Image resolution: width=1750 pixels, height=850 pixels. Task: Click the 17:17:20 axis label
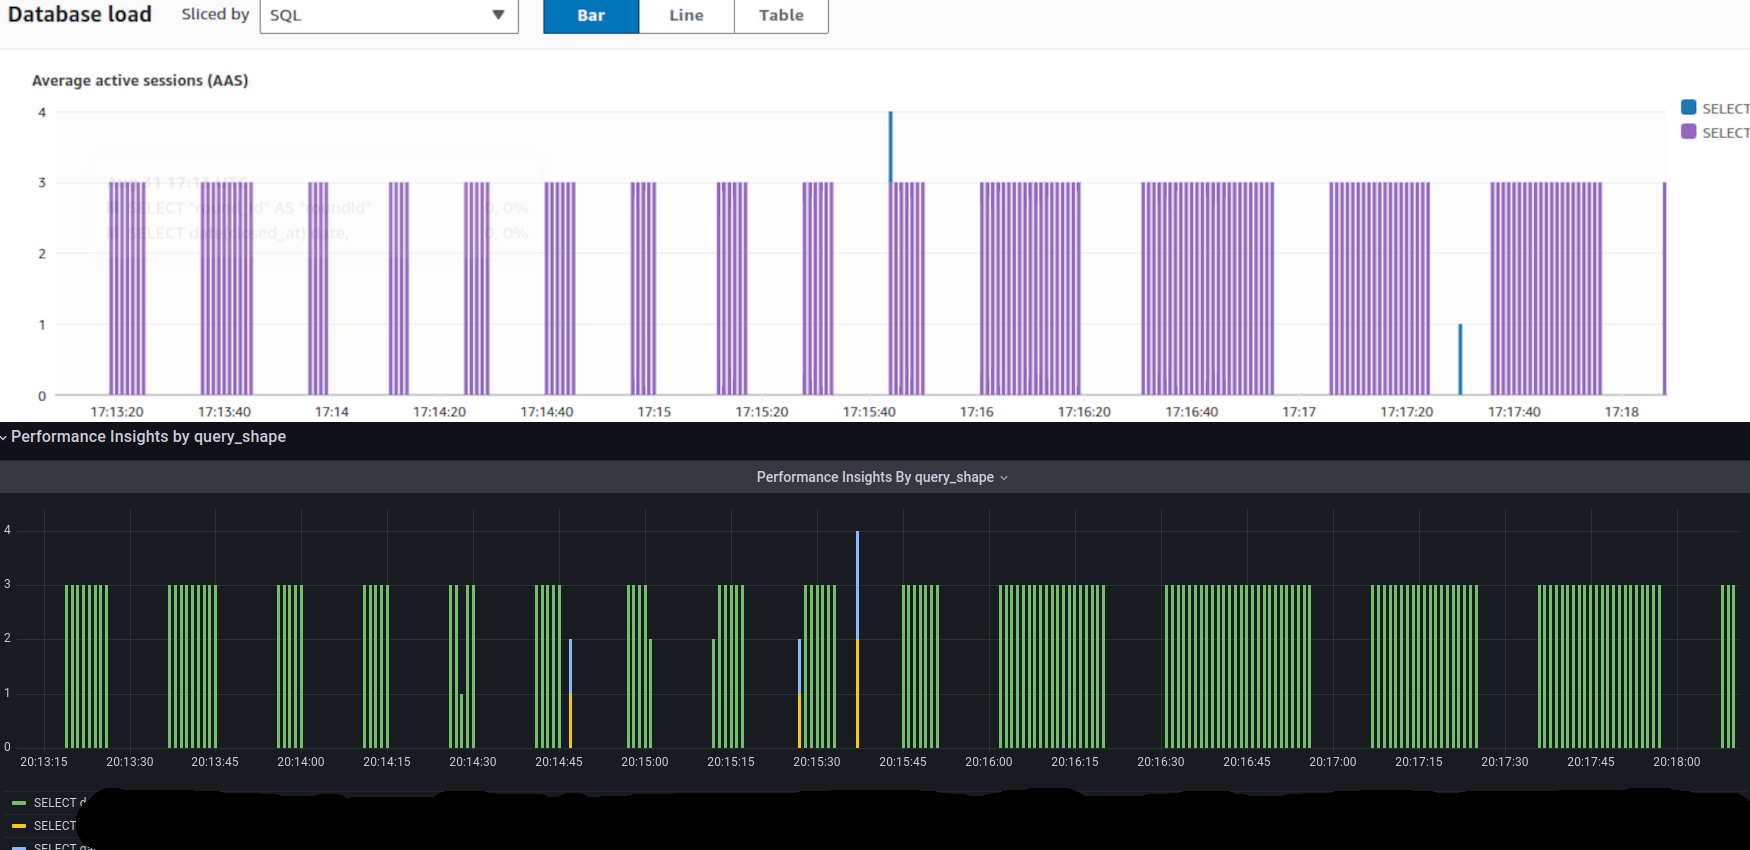[1407, 412]
